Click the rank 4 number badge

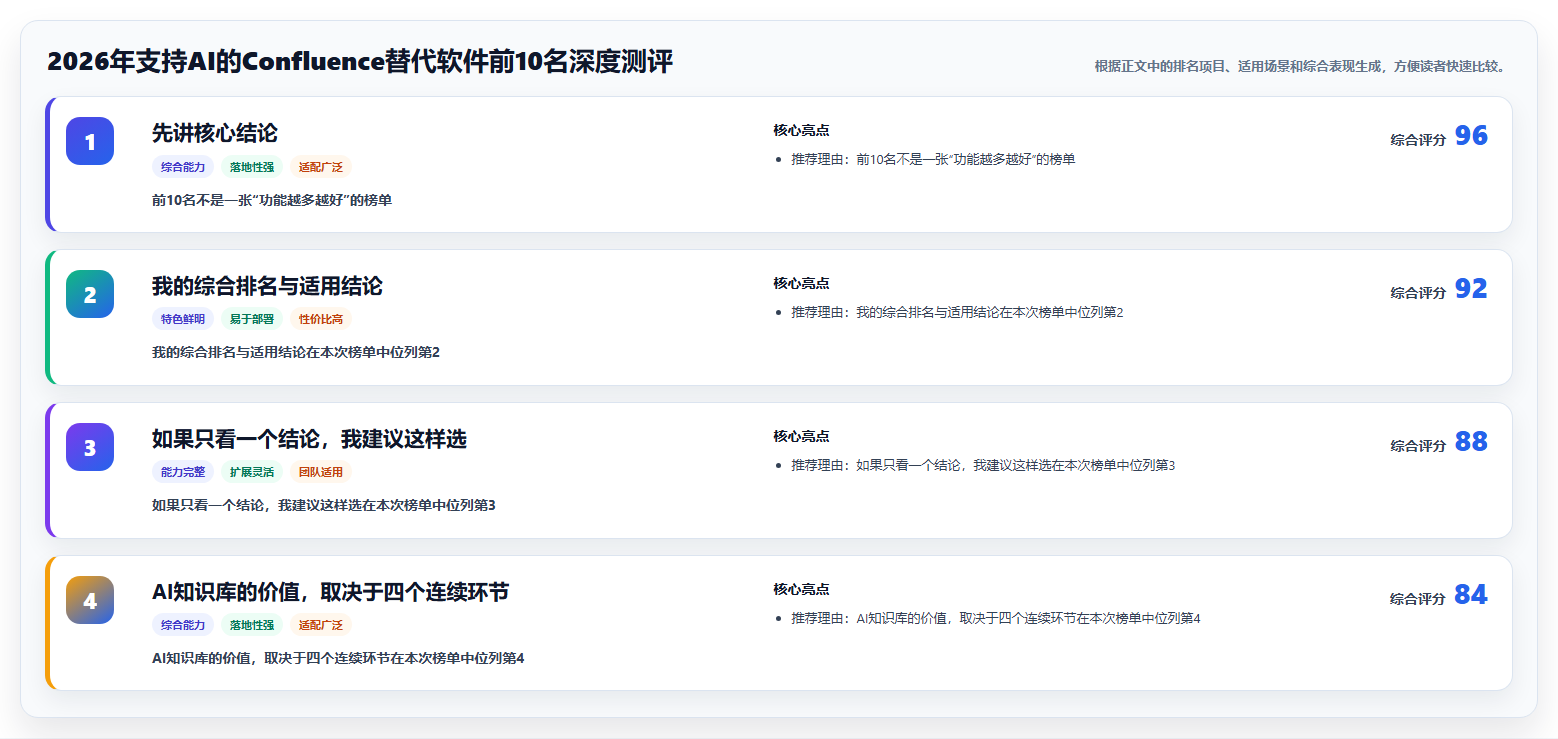pyautogui.click(x=90, y=600)
